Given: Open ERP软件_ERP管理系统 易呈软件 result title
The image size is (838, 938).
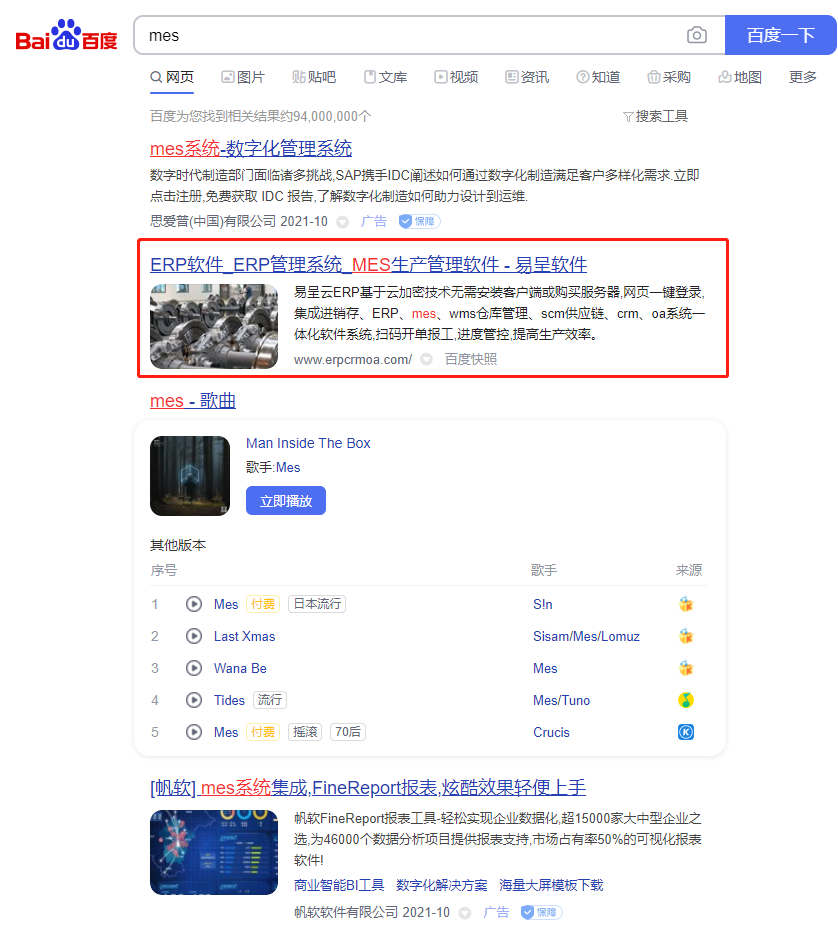Looking at the screenshot, I should point(368,264).
